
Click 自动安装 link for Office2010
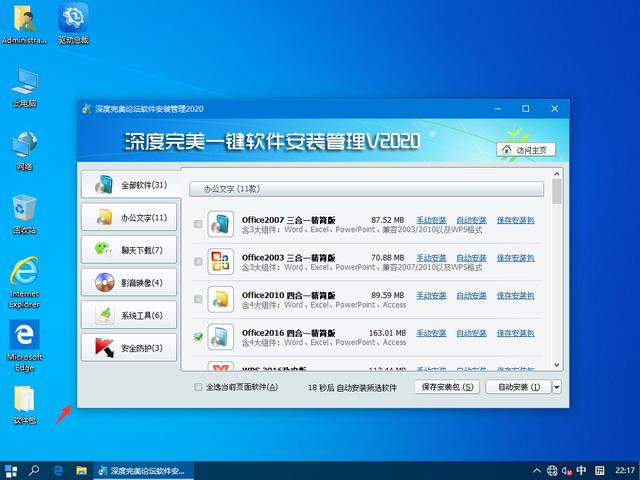pyautogui.click(x=471, y=295)
